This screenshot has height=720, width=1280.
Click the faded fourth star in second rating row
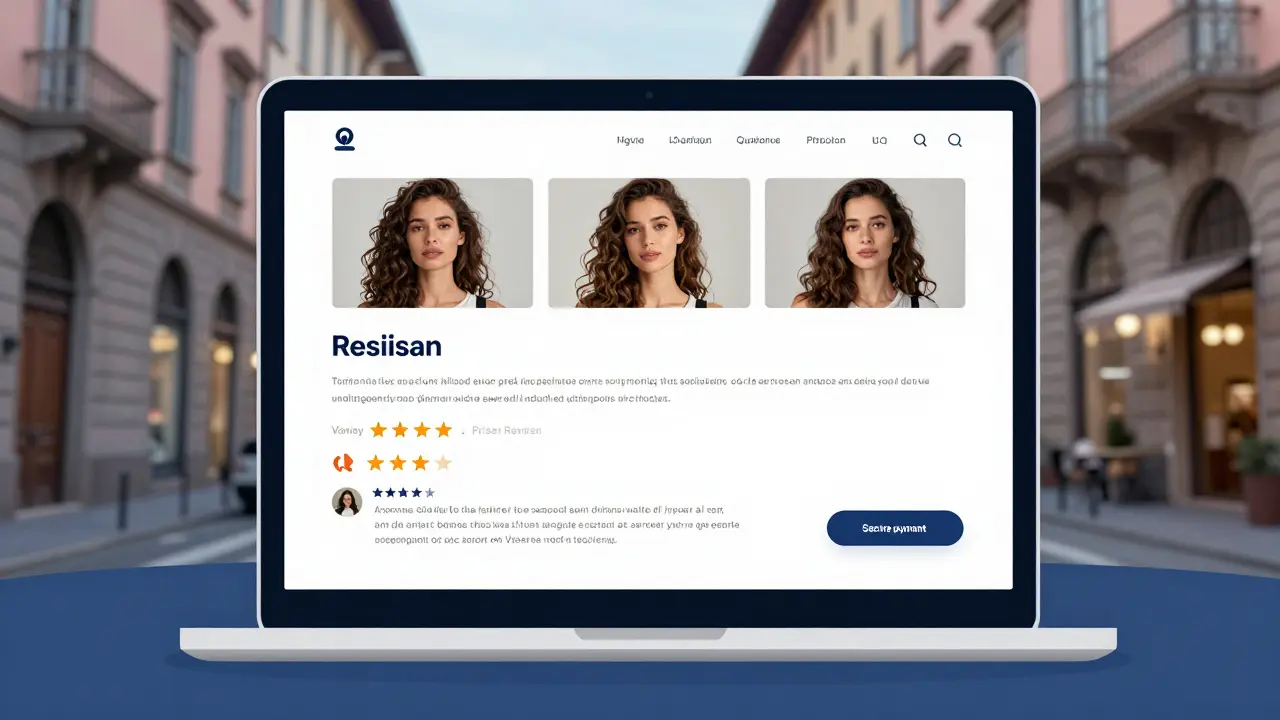pos(443,462)
